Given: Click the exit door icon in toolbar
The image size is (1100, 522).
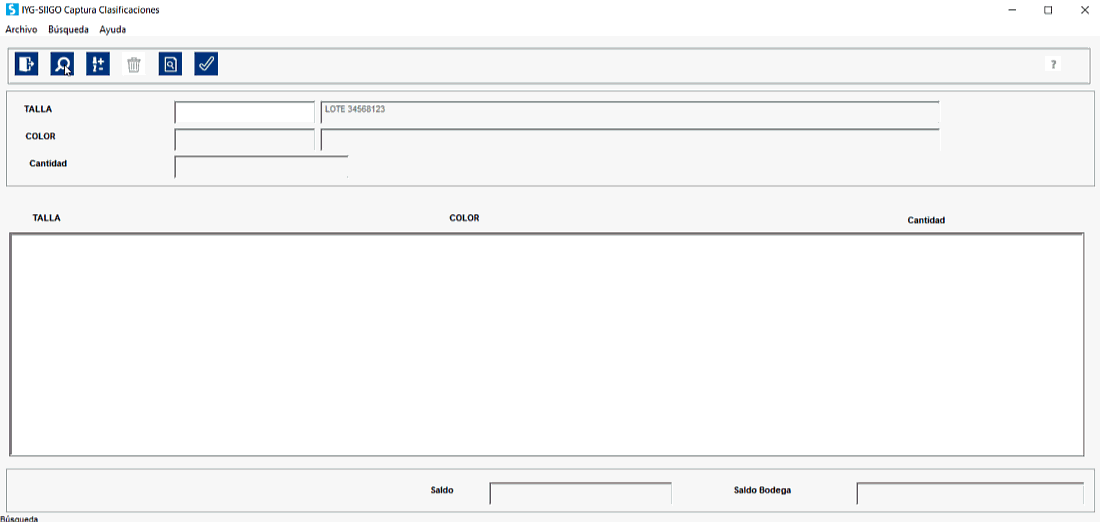Looking at the screenshot, I should click(x=27, y=65).
